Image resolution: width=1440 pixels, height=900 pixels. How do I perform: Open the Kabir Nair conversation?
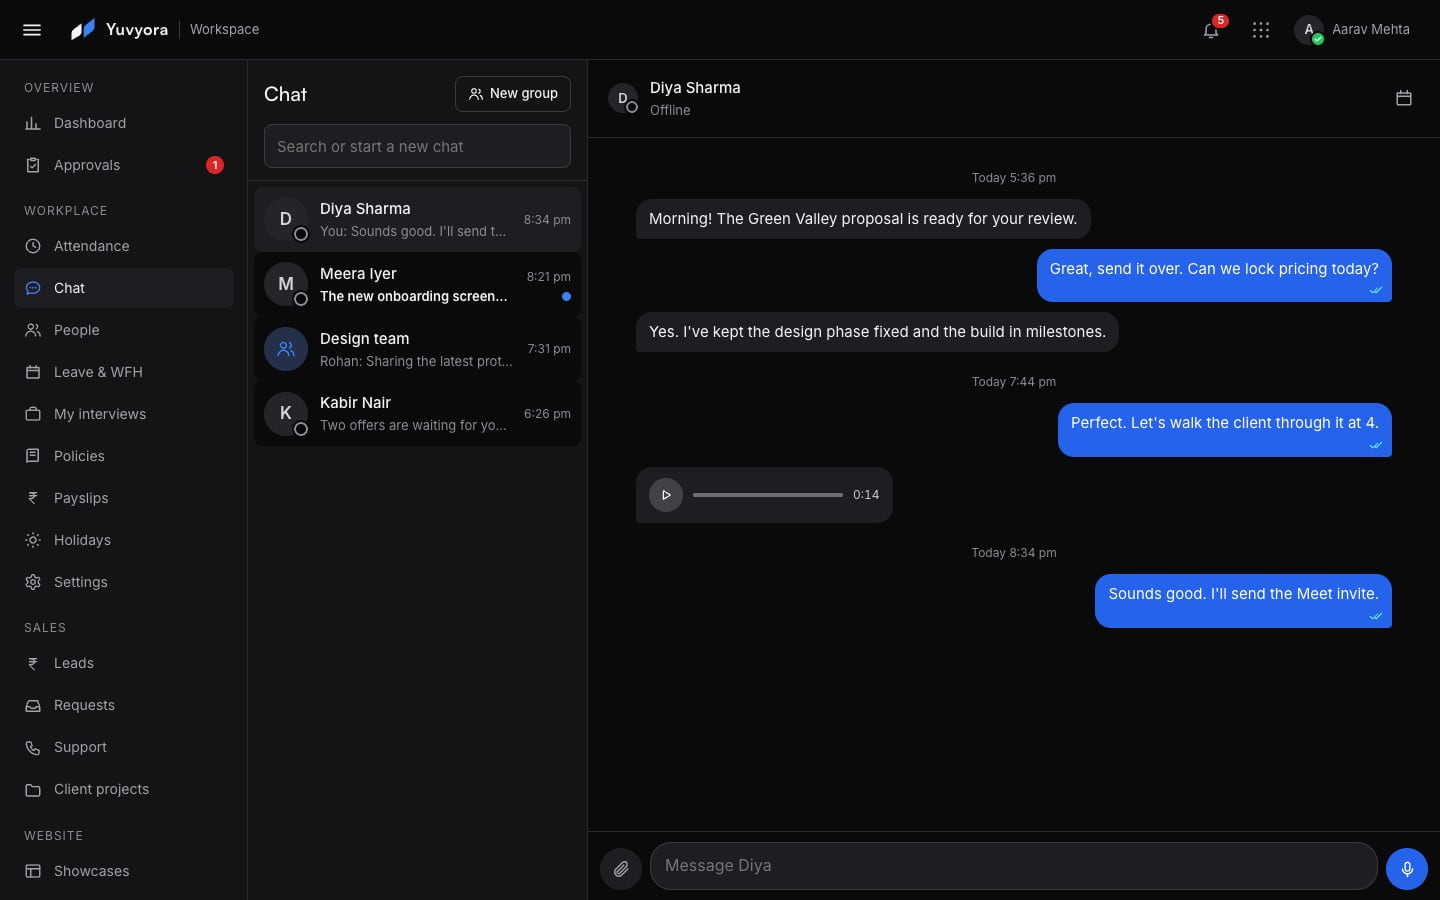click(x=417, y=413)
